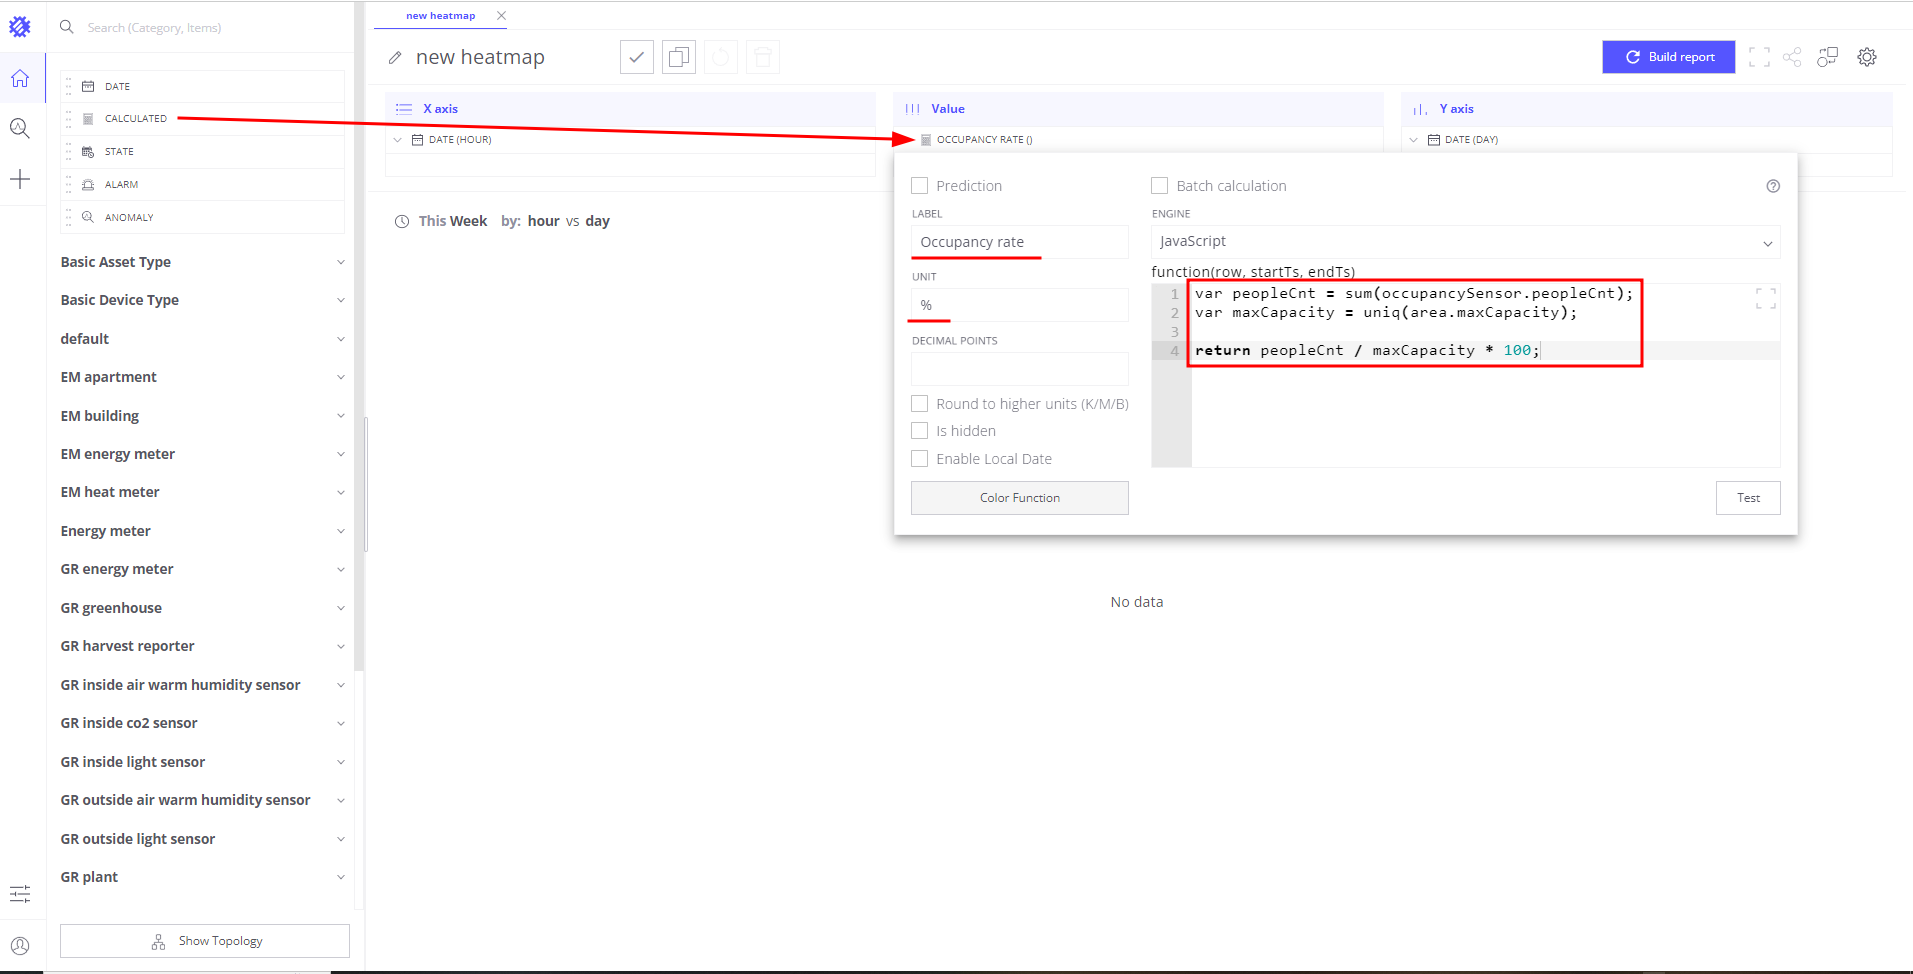Viewport: 1913px width, 974px height.
Task: Duplicate the report using copy icon
Action: pos(678,57)
